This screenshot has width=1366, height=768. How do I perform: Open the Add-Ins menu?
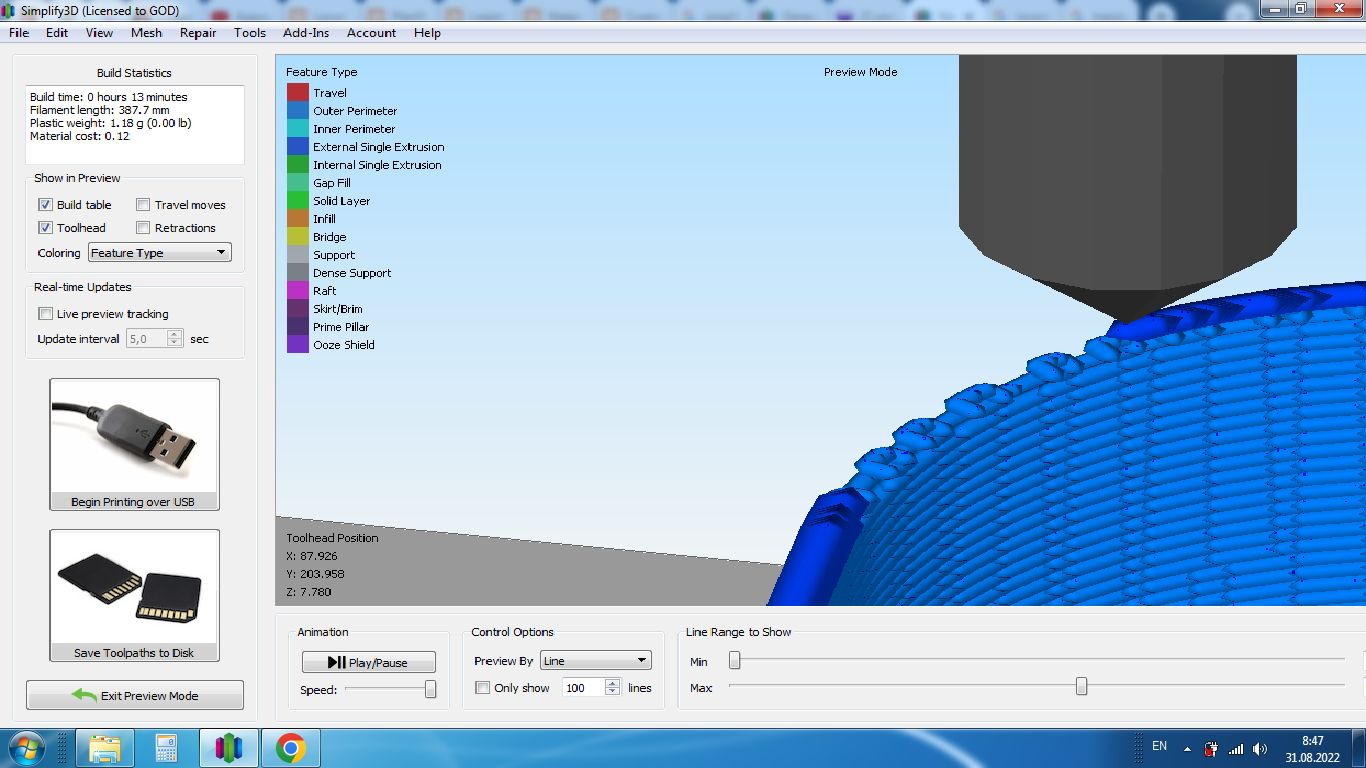tap(306, 33)
